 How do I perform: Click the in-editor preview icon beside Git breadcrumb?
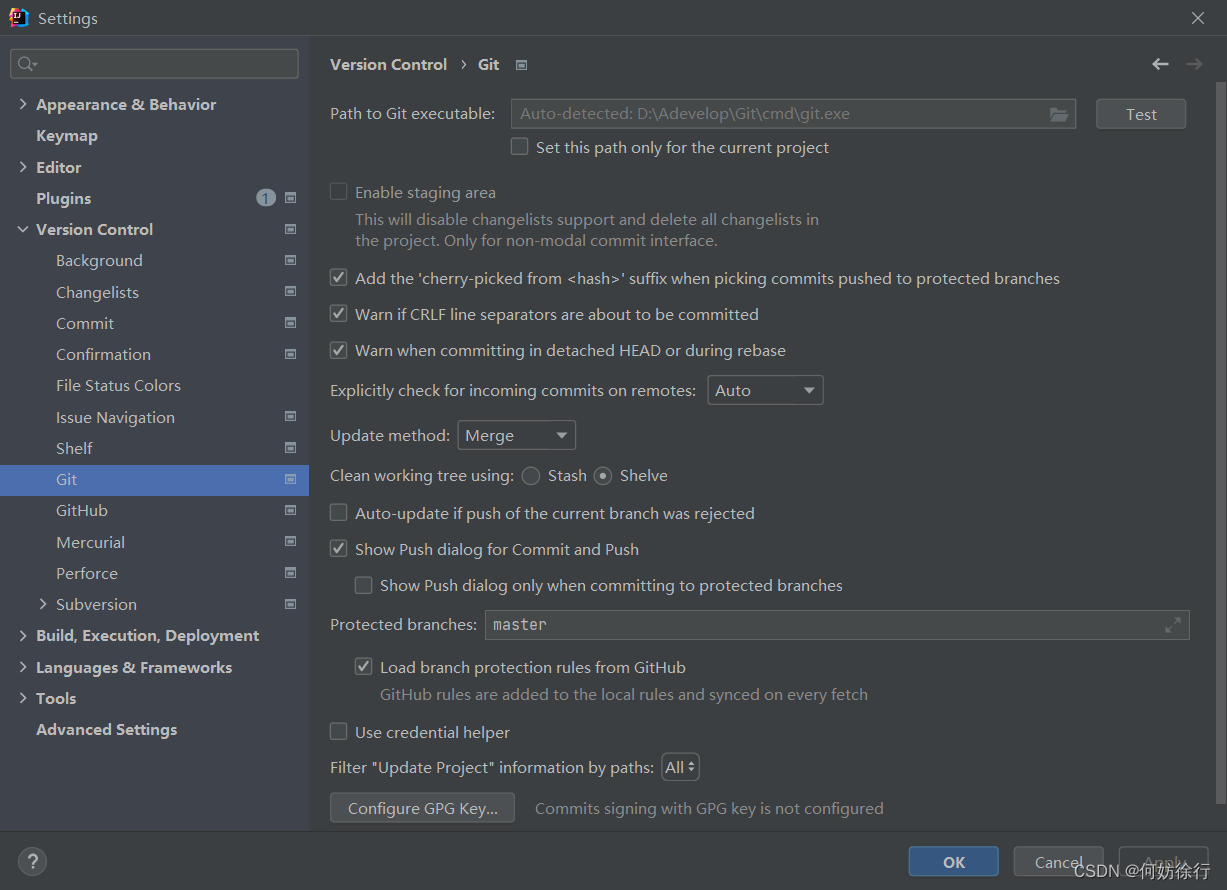pyautogui.click(x=521, y=63)
